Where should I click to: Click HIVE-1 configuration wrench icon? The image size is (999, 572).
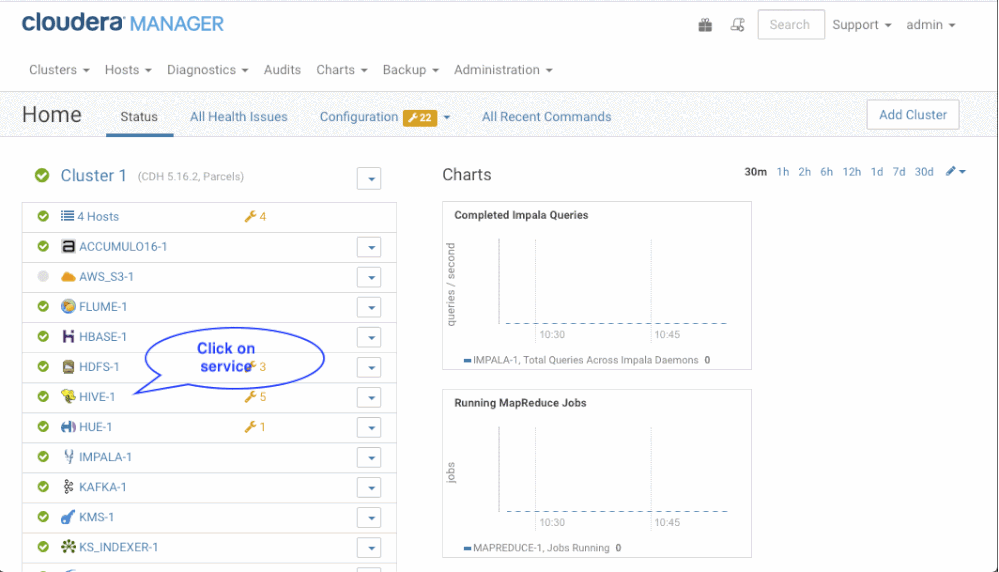(x=250, y=397)
